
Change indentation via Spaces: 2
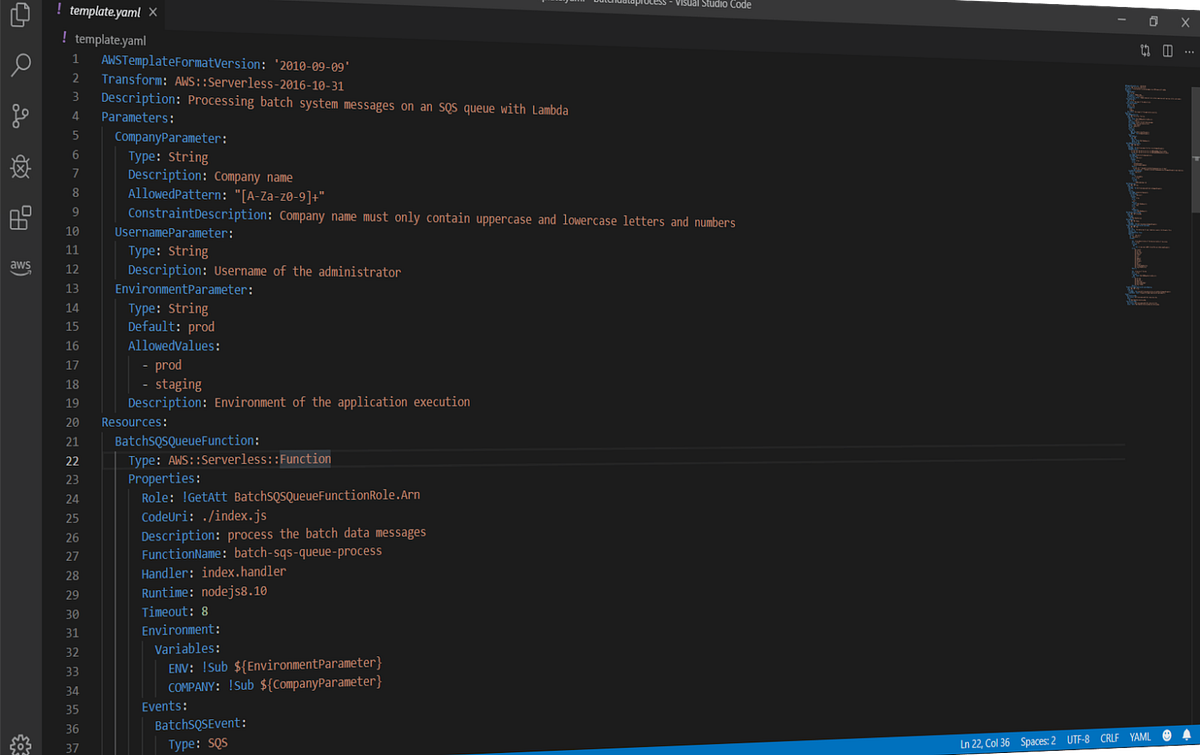pyautogui.click(x=1038, y=740)
